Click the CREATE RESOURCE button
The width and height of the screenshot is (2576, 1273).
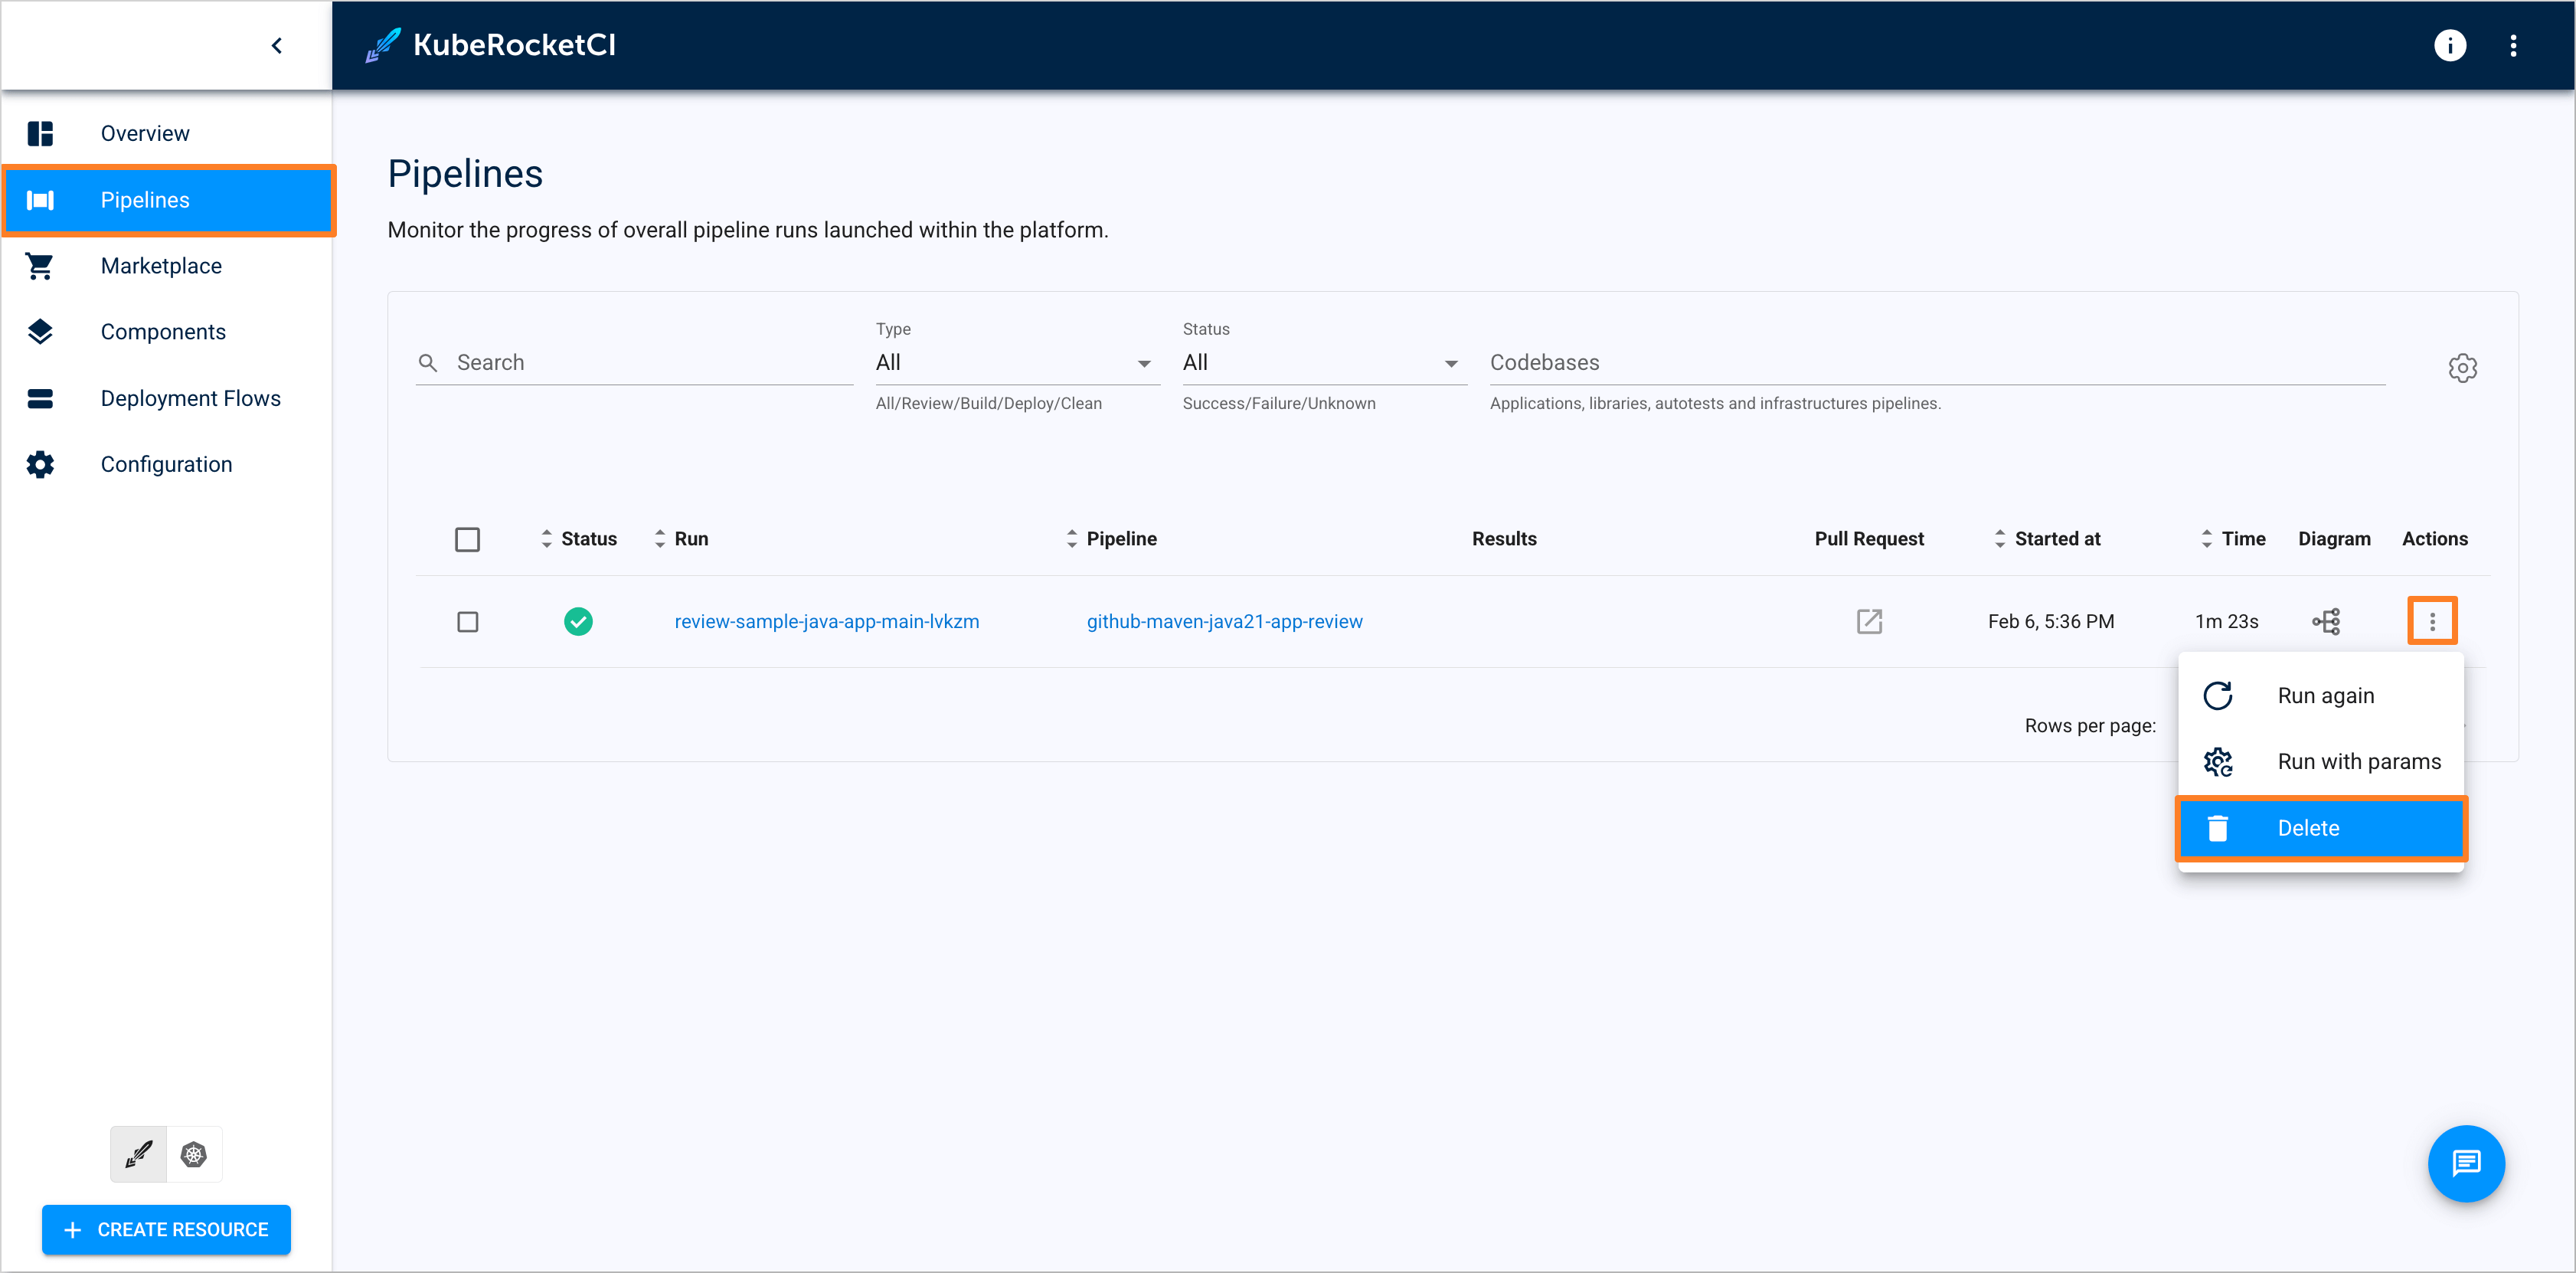pyautogui.click(x=166, y=1229)
